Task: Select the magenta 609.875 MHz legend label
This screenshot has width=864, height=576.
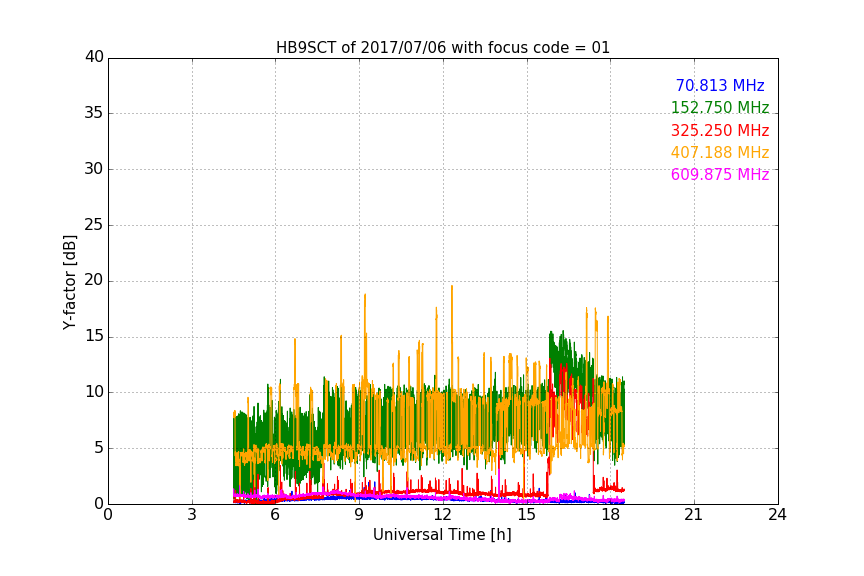Action: click(720, 174)
